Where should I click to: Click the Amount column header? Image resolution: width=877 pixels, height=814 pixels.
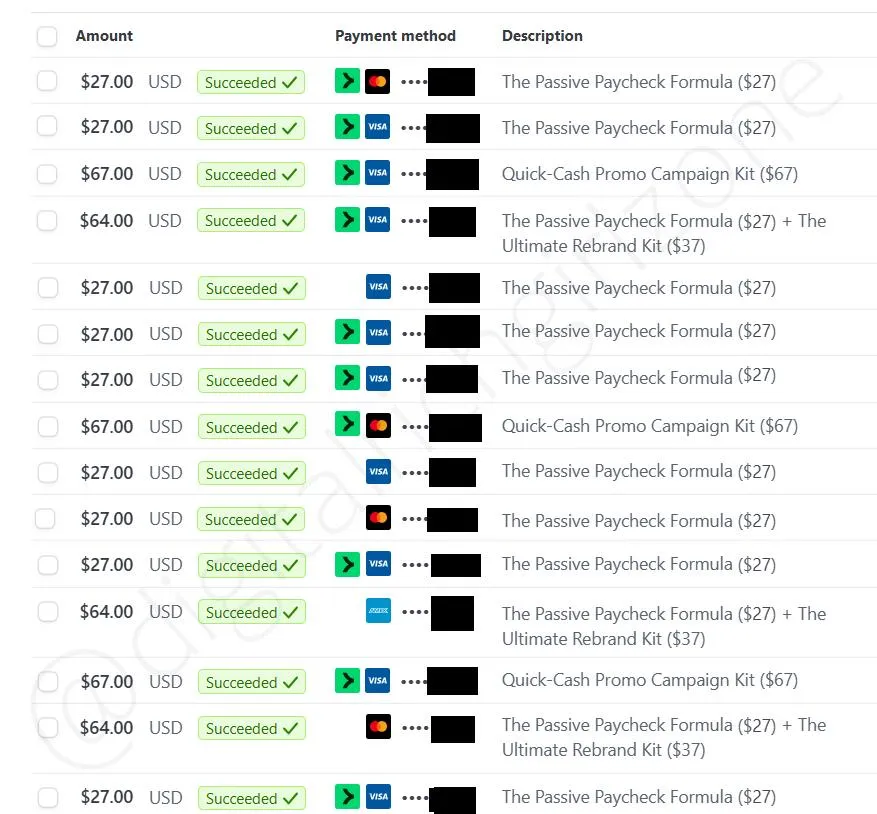pyautogui.click(x=104, y=36)
